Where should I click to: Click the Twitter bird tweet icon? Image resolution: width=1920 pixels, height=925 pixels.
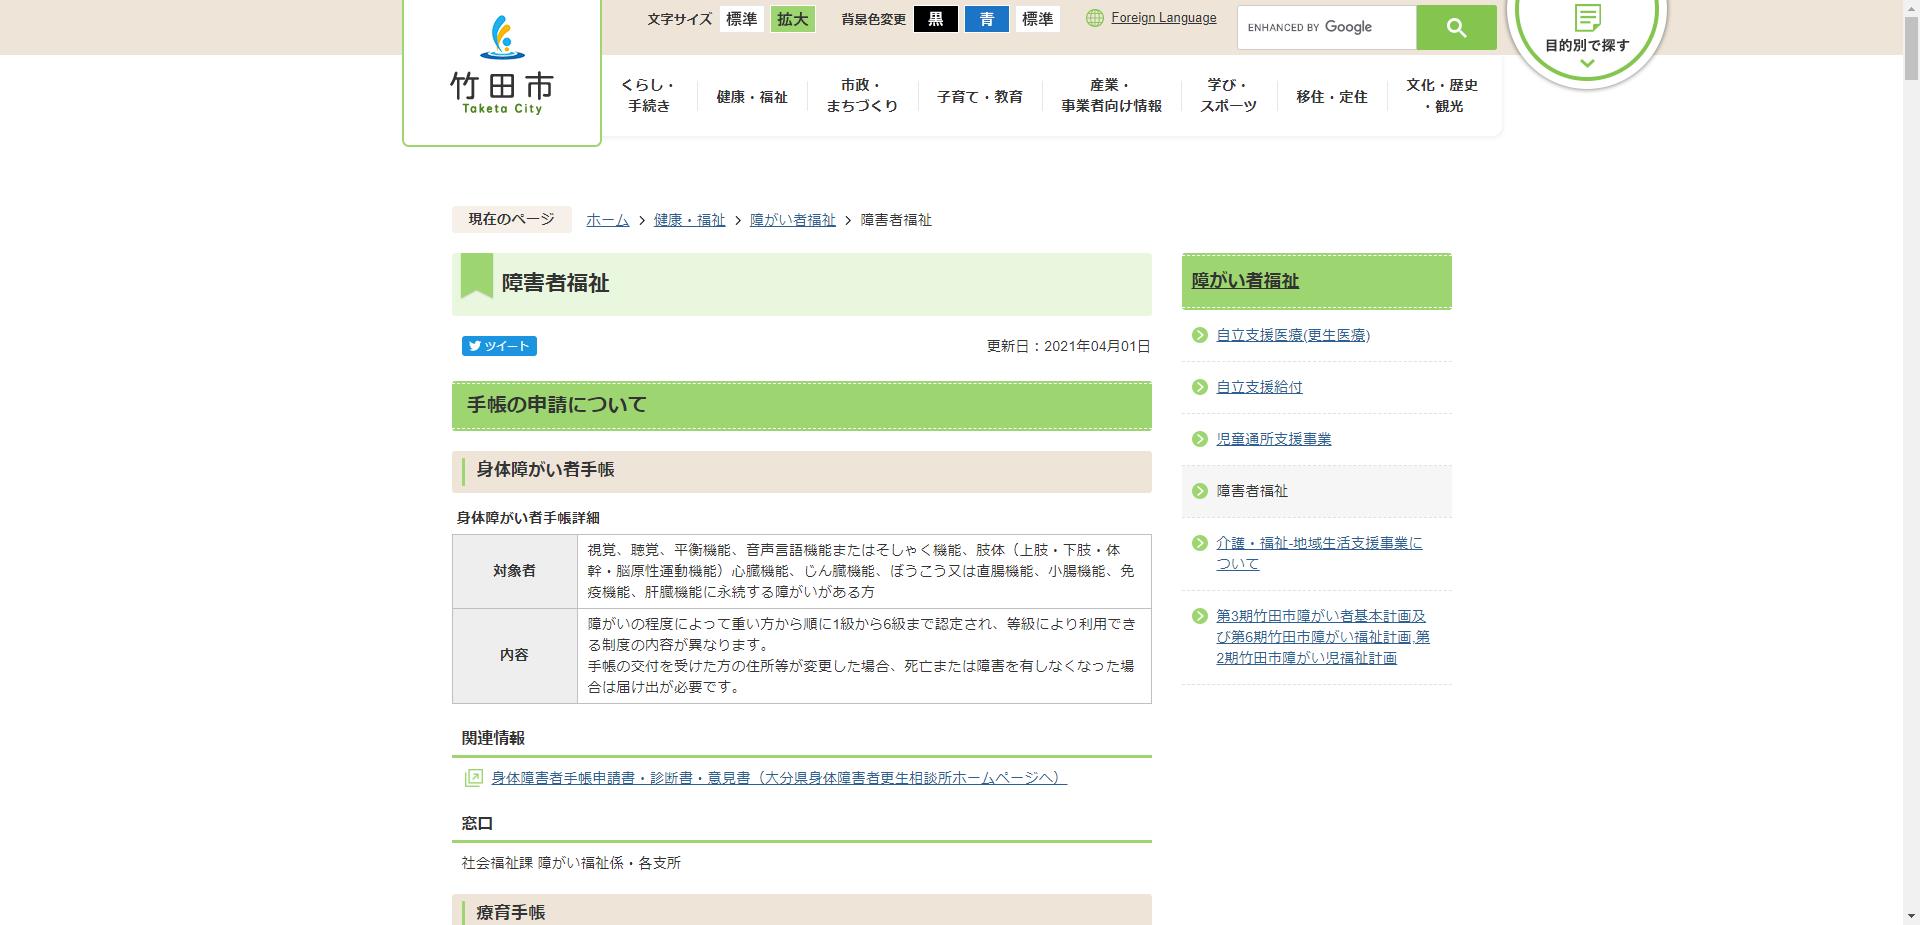click(474, 346)
